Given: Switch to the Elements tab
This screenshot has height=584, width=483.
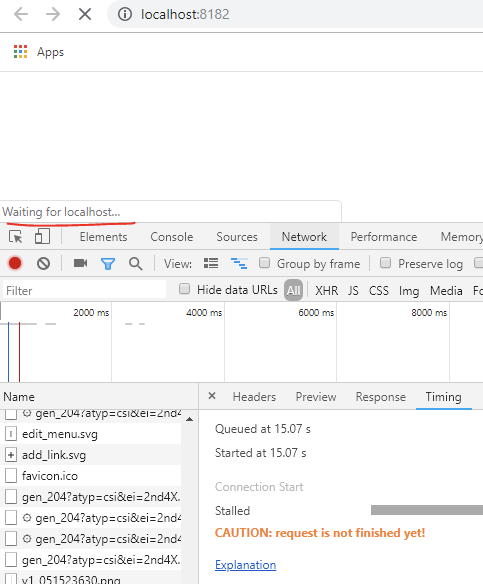Looking at the screenshot, I should (x=103, y=237).
